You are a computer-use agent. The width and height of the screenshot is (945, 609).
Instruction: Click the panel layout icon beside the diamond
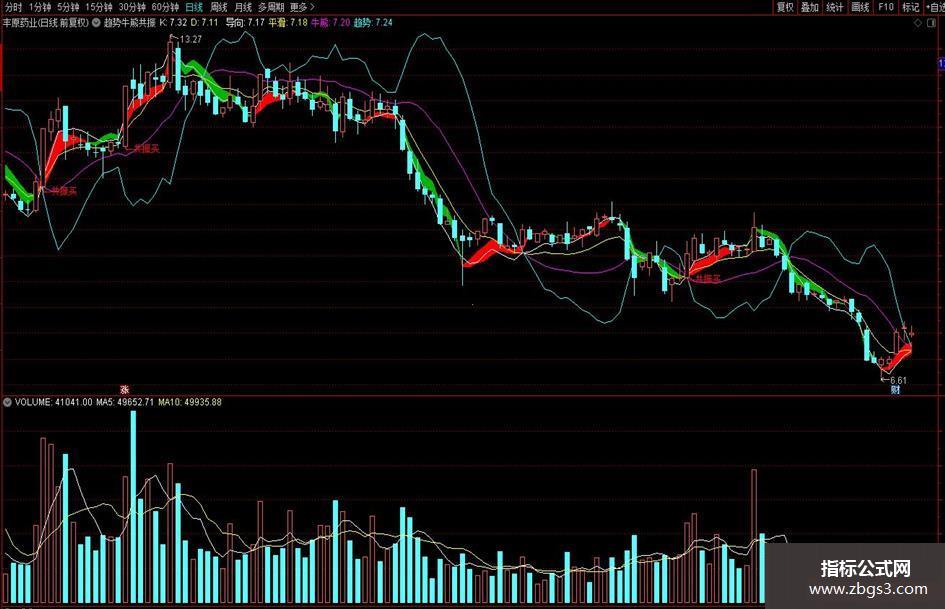click(x=931, y=23)
